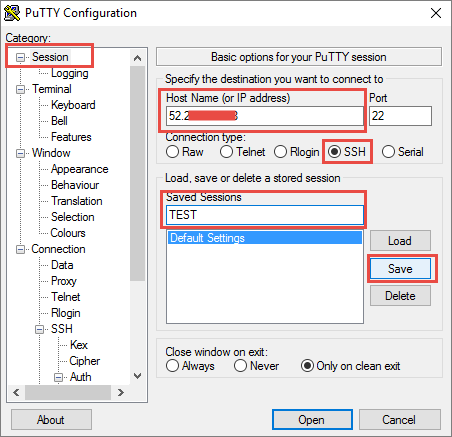The image size is (452, 437).
Task: Close the PuTTY Configuration window
Action: [x=436, y=13]
